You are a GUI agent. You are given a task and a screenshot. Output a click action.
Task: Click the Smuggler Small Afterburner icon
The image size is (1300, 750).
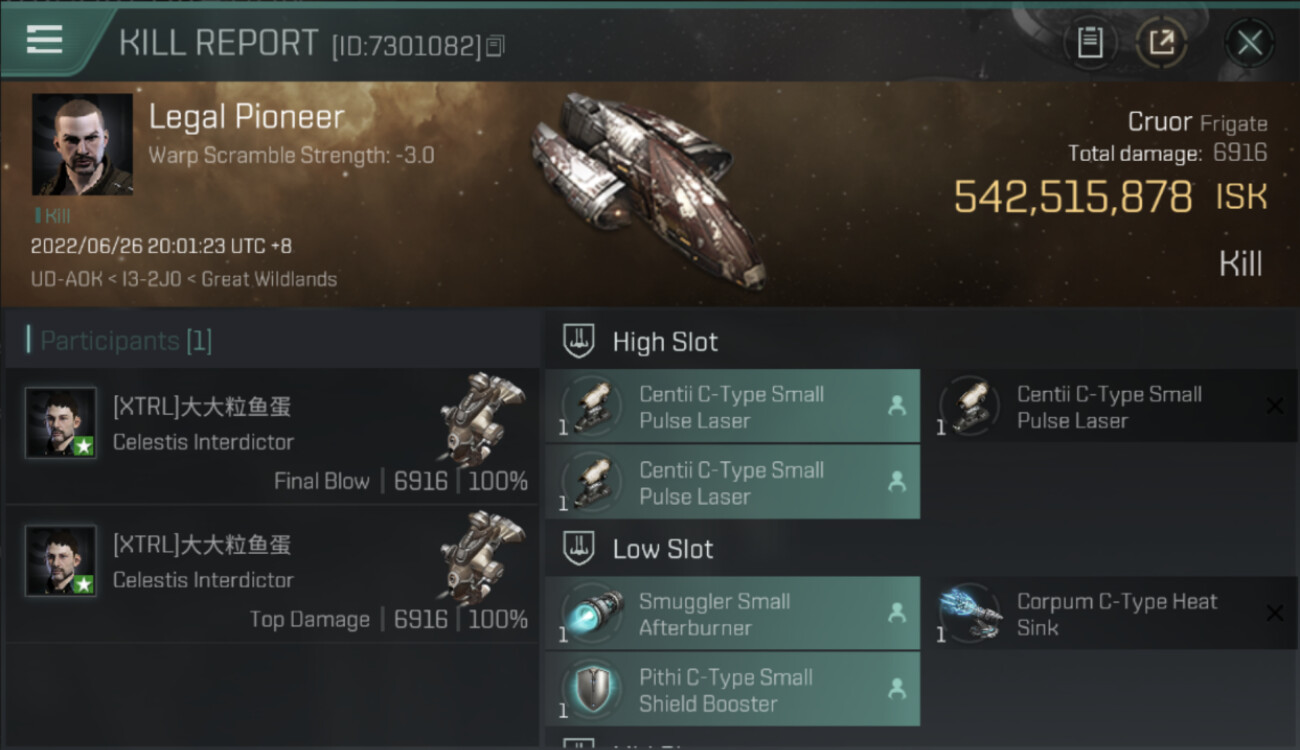tap(592, 613)
